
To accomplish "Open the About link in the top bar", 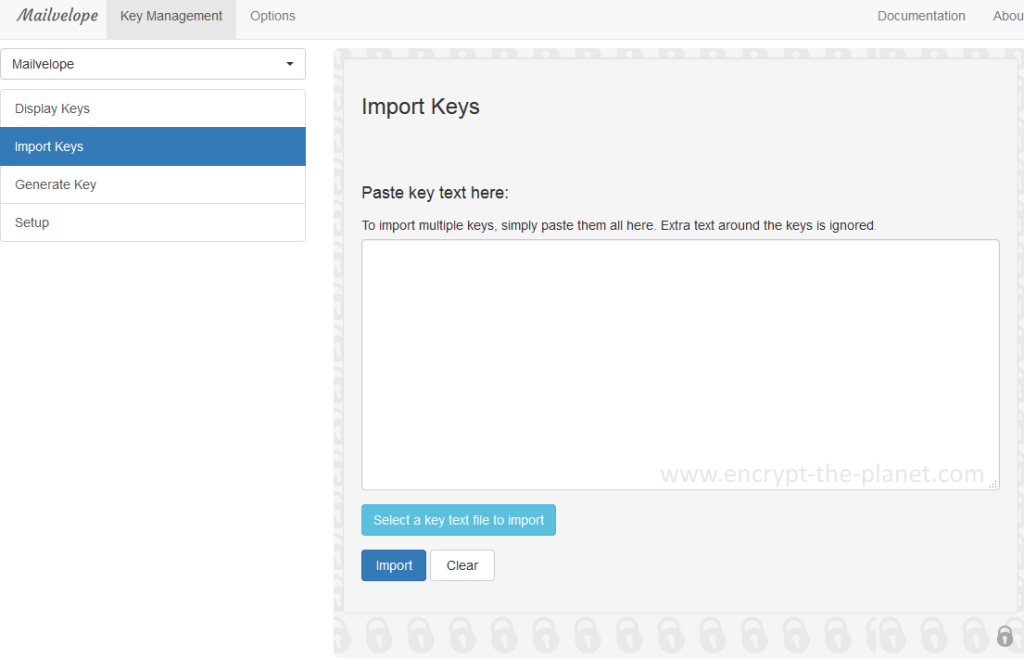I will (x=1008, y=16).
